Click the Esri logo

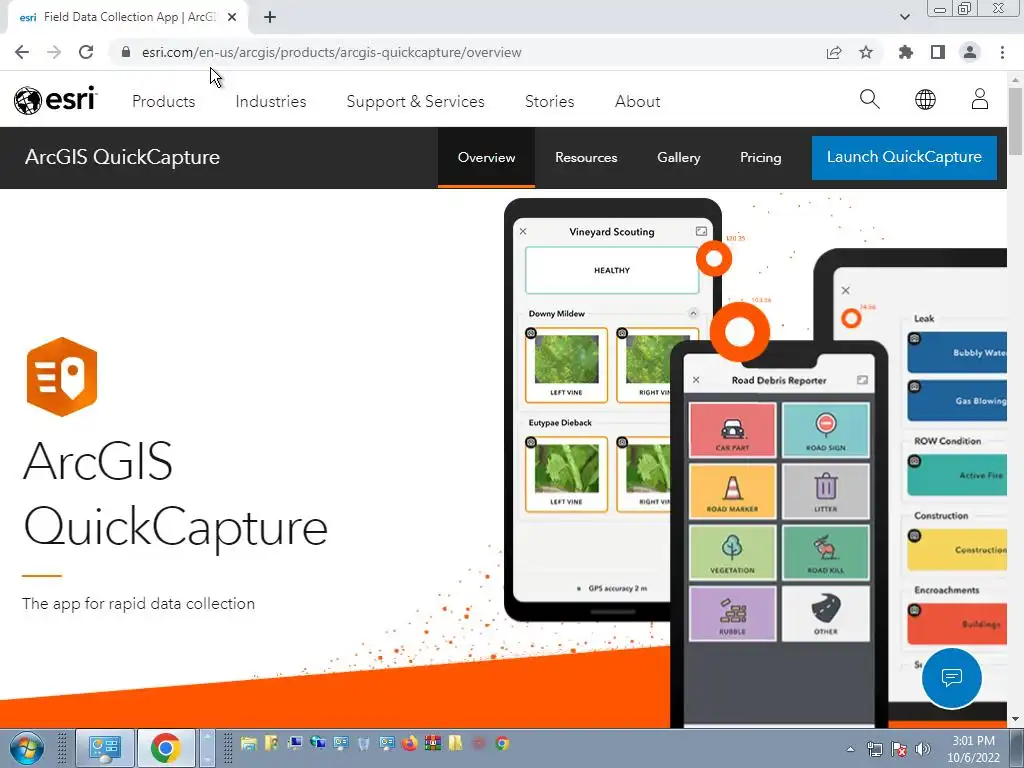56,100
